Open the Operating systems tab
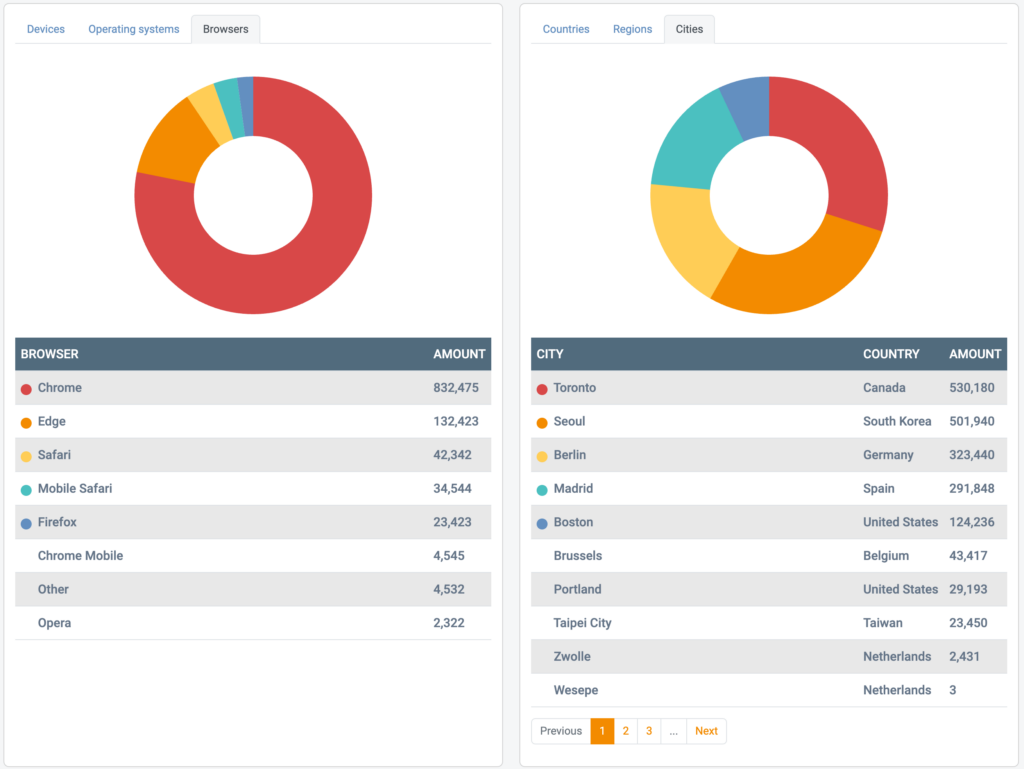Viewport: 1024px width, 769px height. 133,29
